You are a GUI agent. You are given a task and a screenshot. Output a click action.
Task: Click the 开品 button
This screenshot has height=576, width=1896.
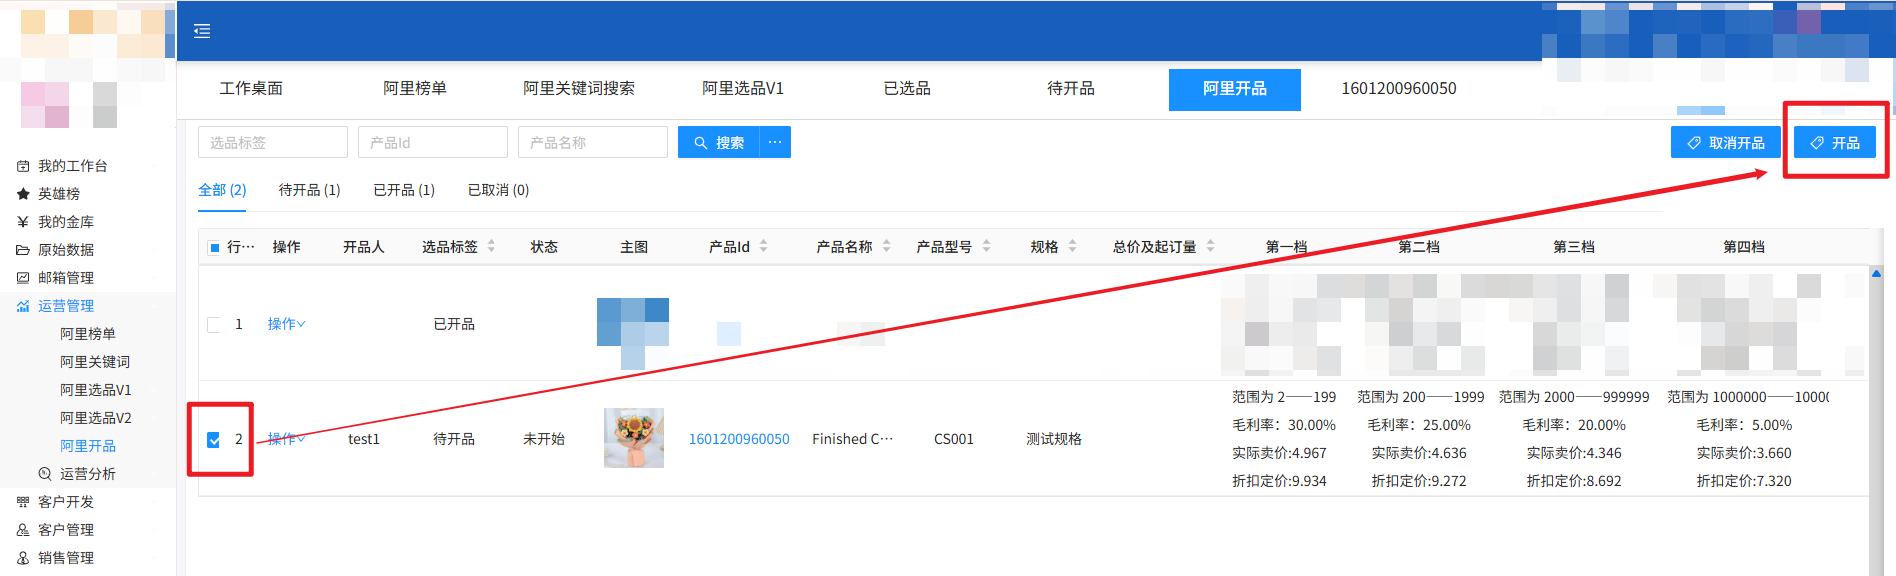[x=1835, y=142]
